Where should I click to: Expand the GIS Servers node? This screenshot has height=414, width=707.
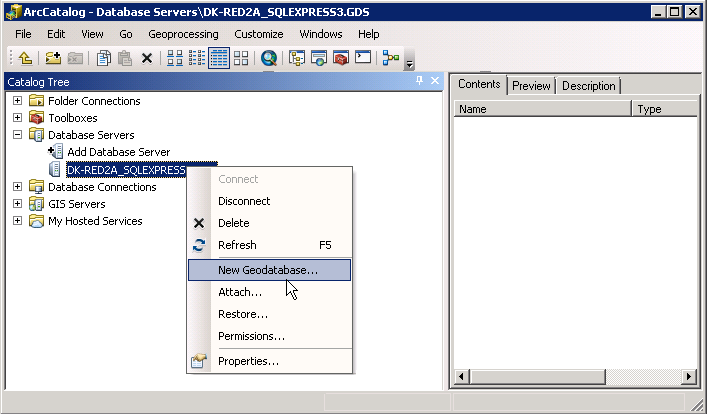[x=17, y=203]
